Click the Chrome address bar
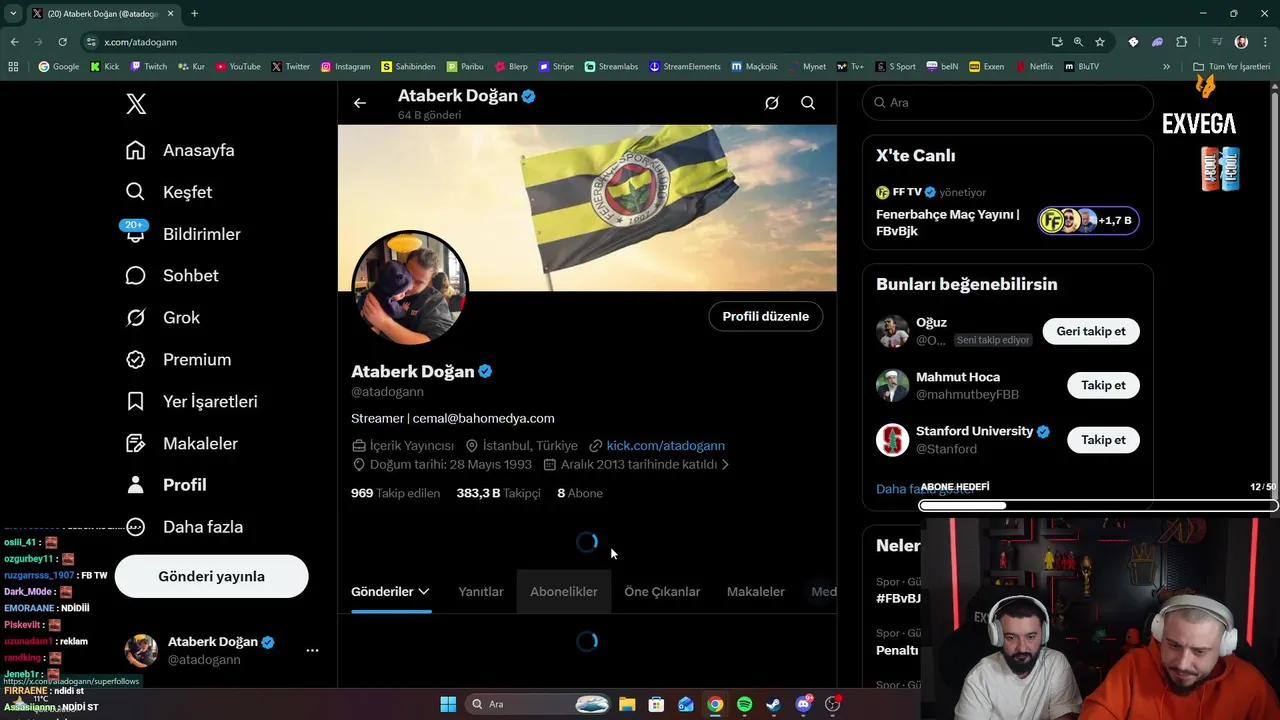Viewport: 1280px width, 720px height. 560,42
